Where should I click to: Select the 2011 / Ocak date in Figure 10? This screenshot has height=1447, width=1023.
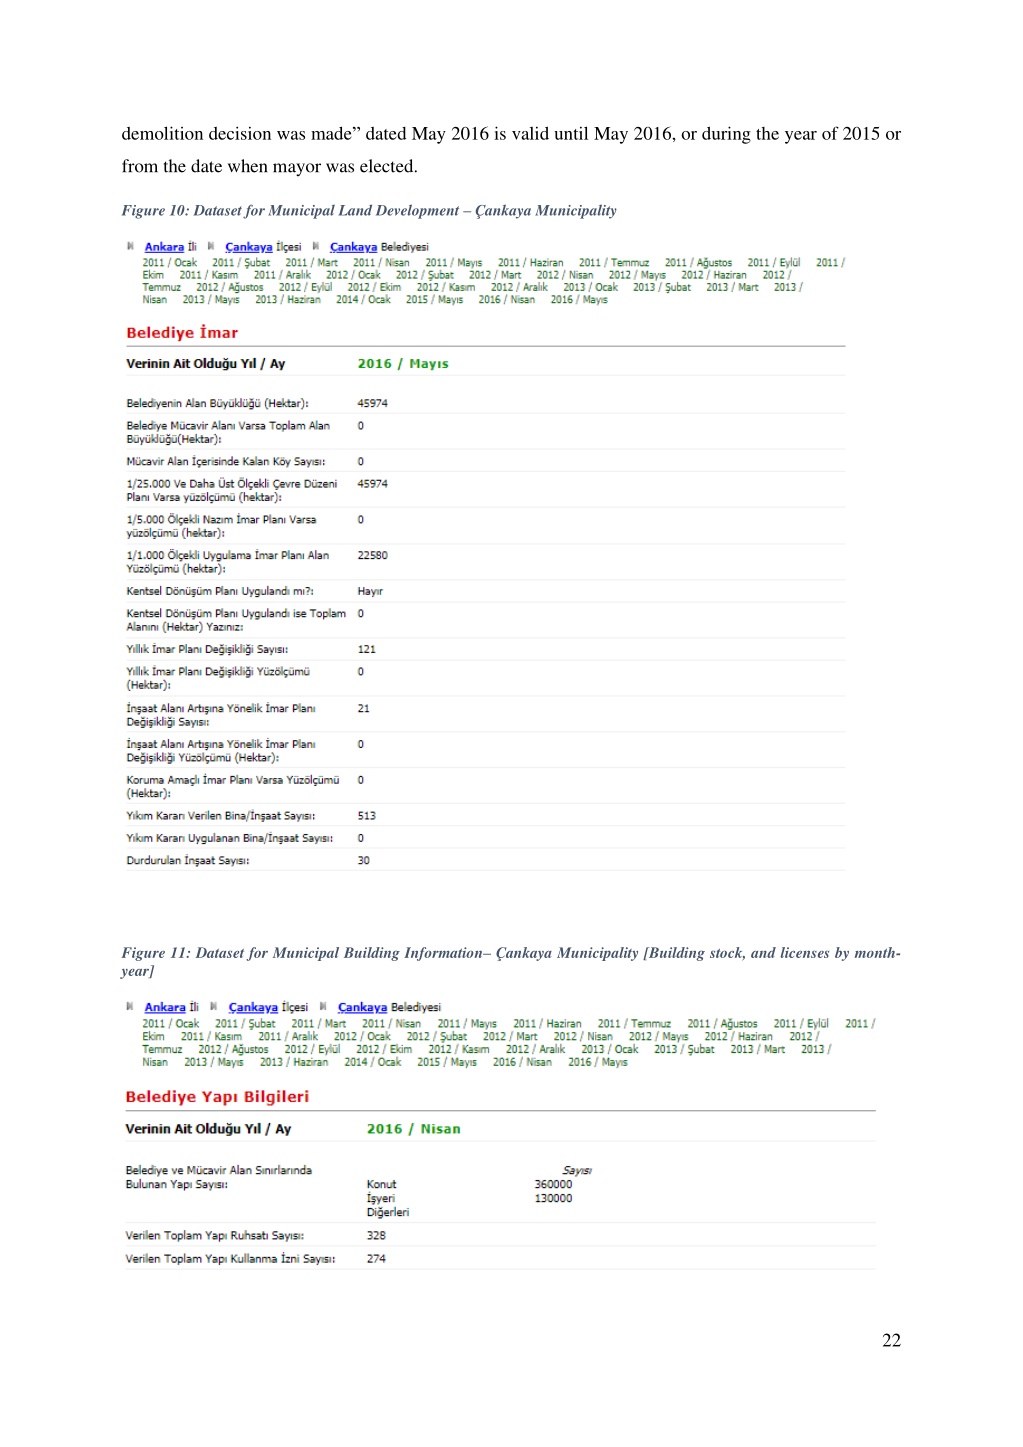(x=169, y=263)
